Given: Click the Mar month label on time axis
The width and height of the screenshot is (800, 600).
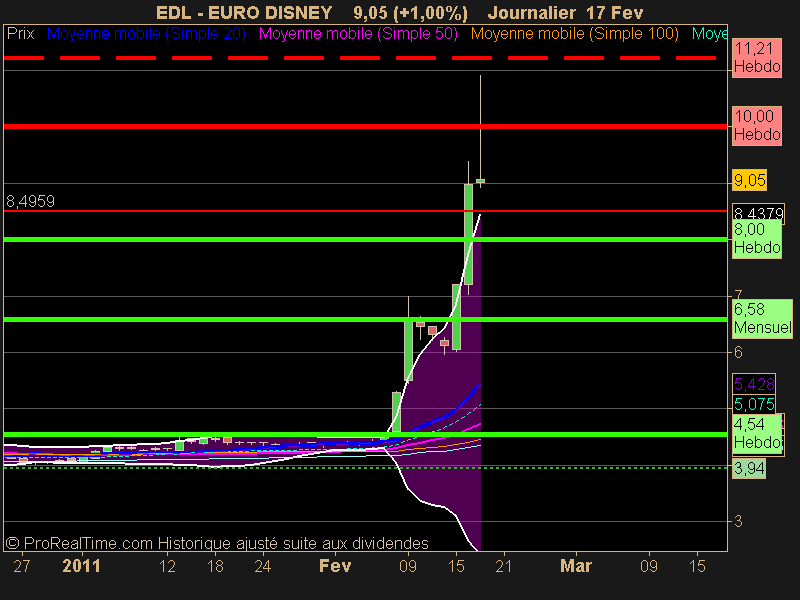Looking at the screenshot, I should (x=576, y=566).
